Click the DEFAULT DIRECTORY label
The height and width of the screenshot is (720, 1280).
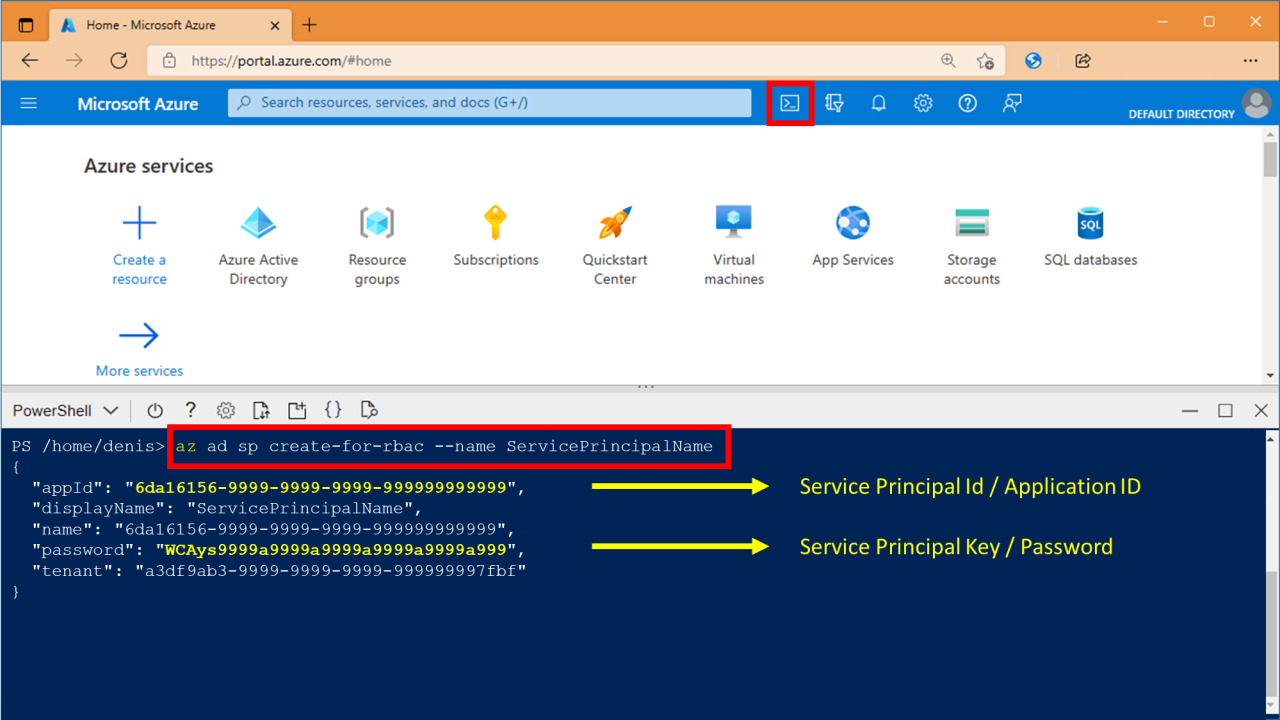point(1181,114)
